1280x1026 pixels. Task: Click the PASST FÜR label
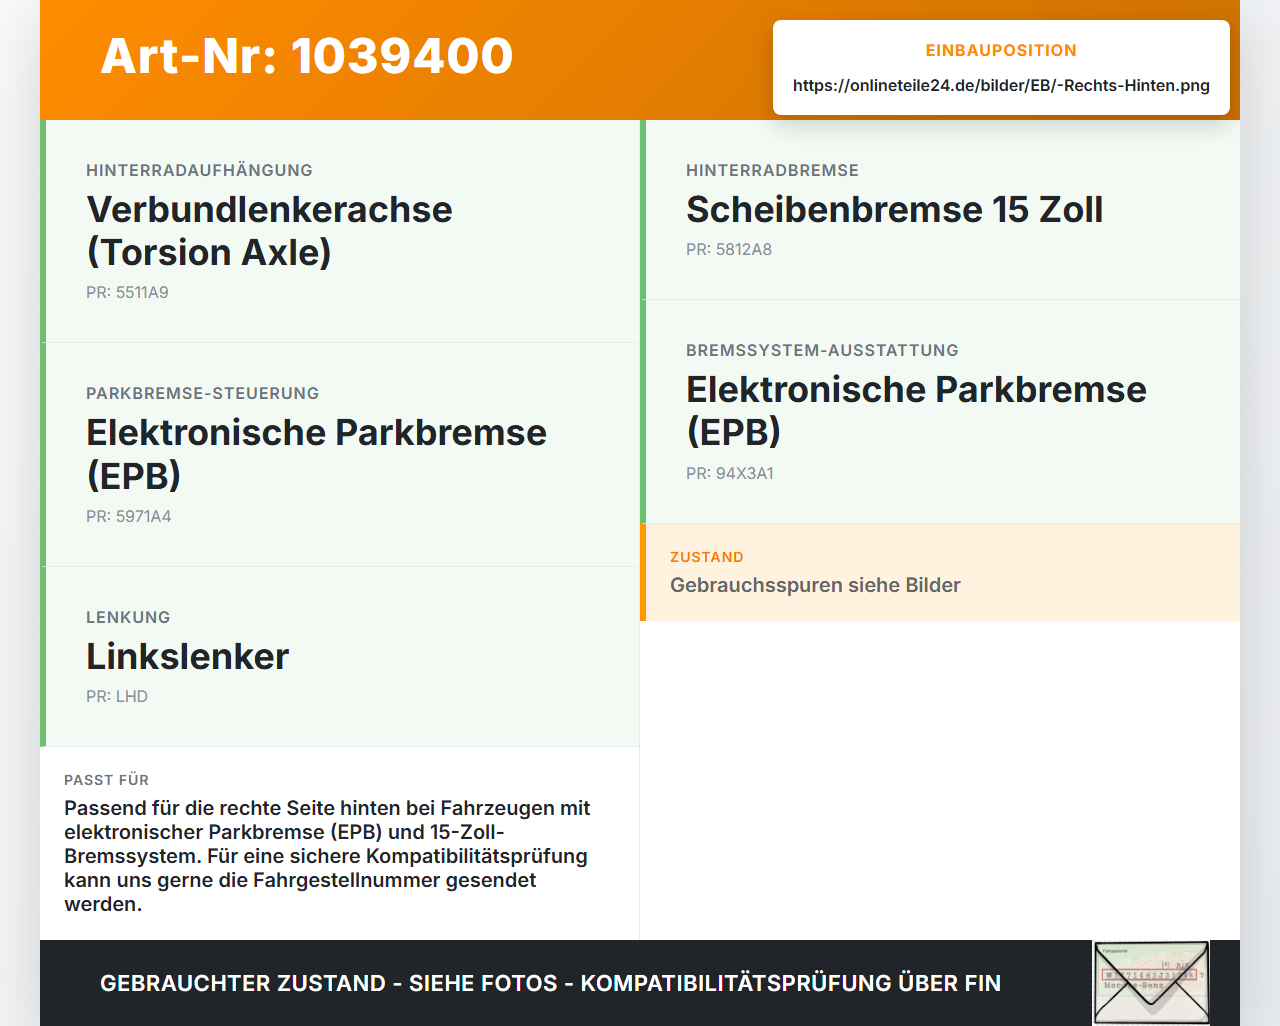tap(106, 780)
